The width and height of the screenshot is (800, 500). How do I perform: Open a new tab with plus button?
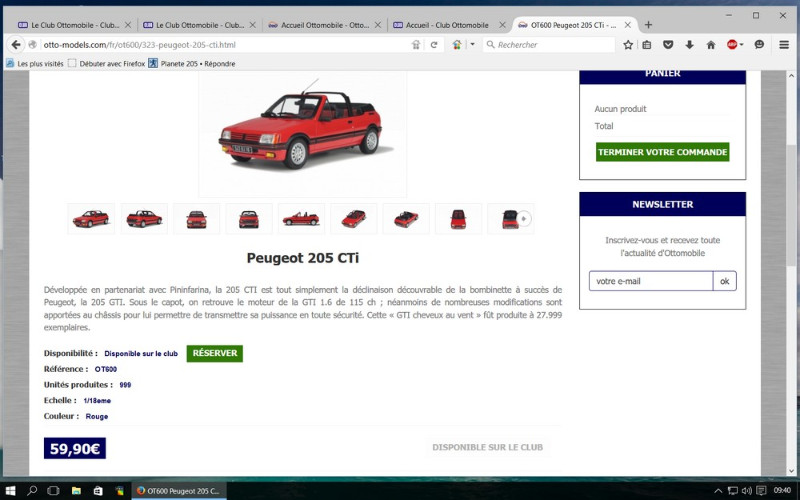coord(648,24)
